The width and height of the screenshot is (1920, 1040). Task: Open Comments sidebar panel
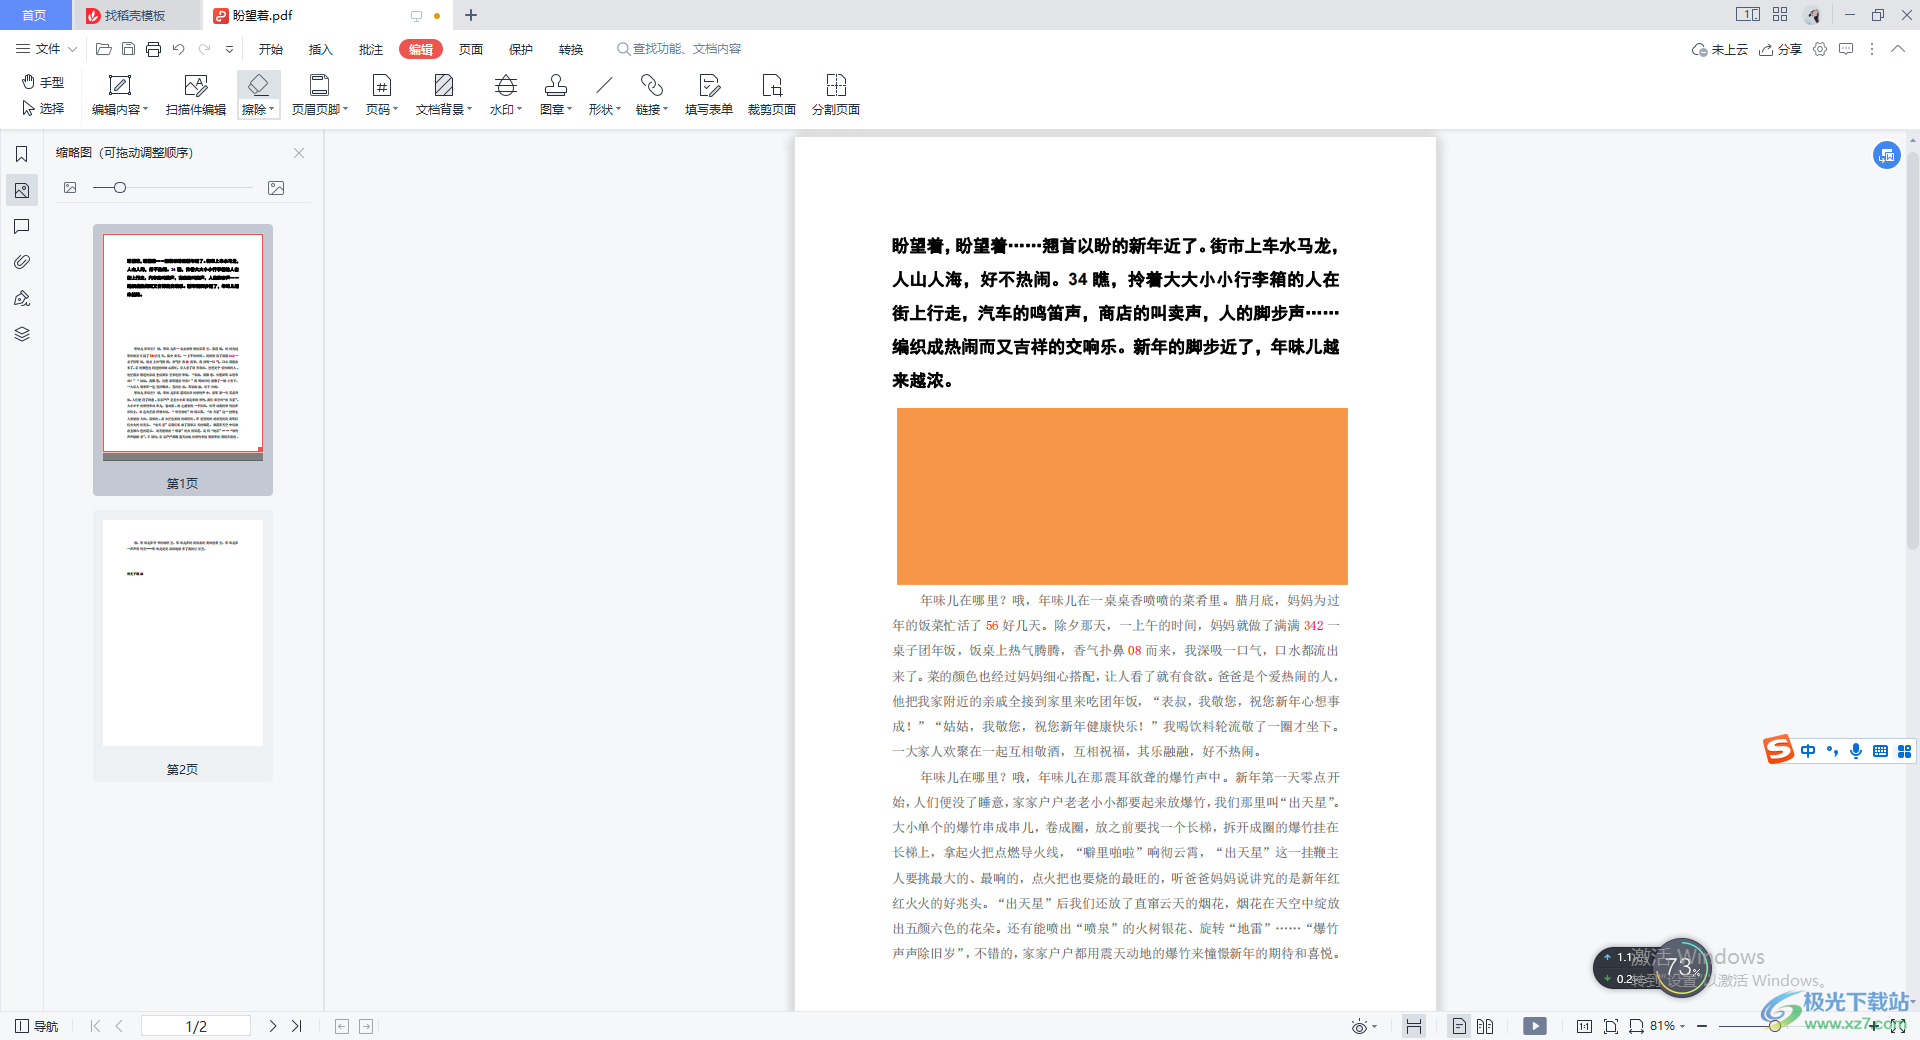click(21, 226)
